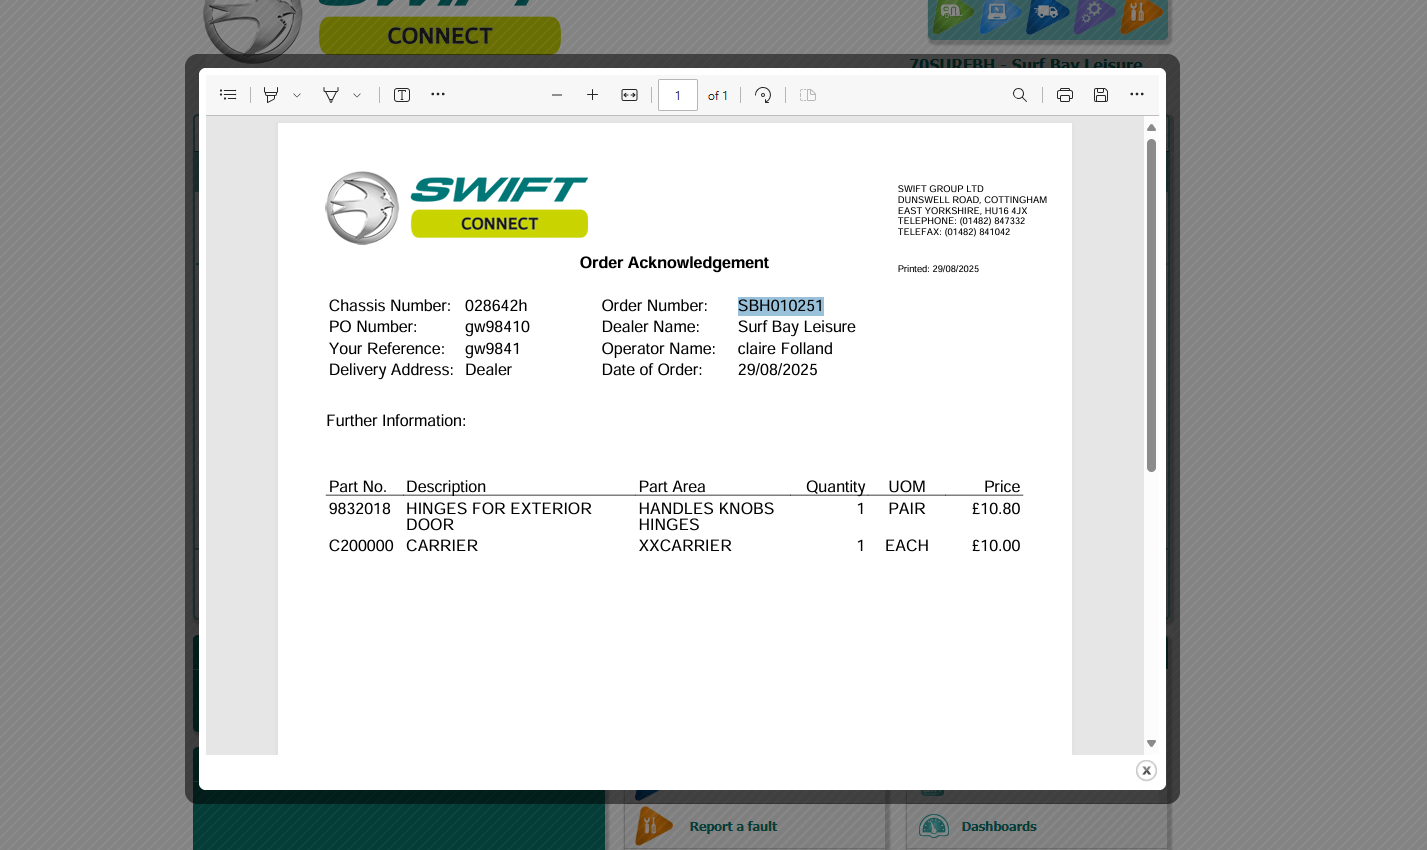Toggle fit to width view

[x=629, y=95]
